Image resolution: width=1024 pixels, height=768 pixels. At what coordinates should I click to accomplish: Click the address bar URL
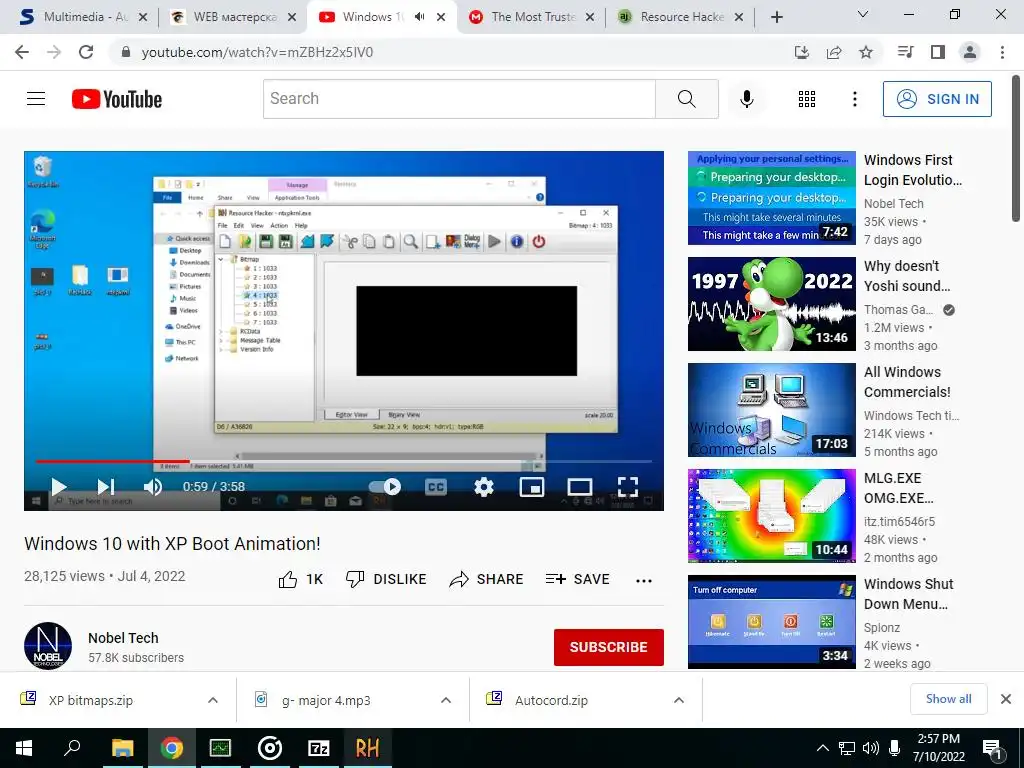[x=257, y=52]
